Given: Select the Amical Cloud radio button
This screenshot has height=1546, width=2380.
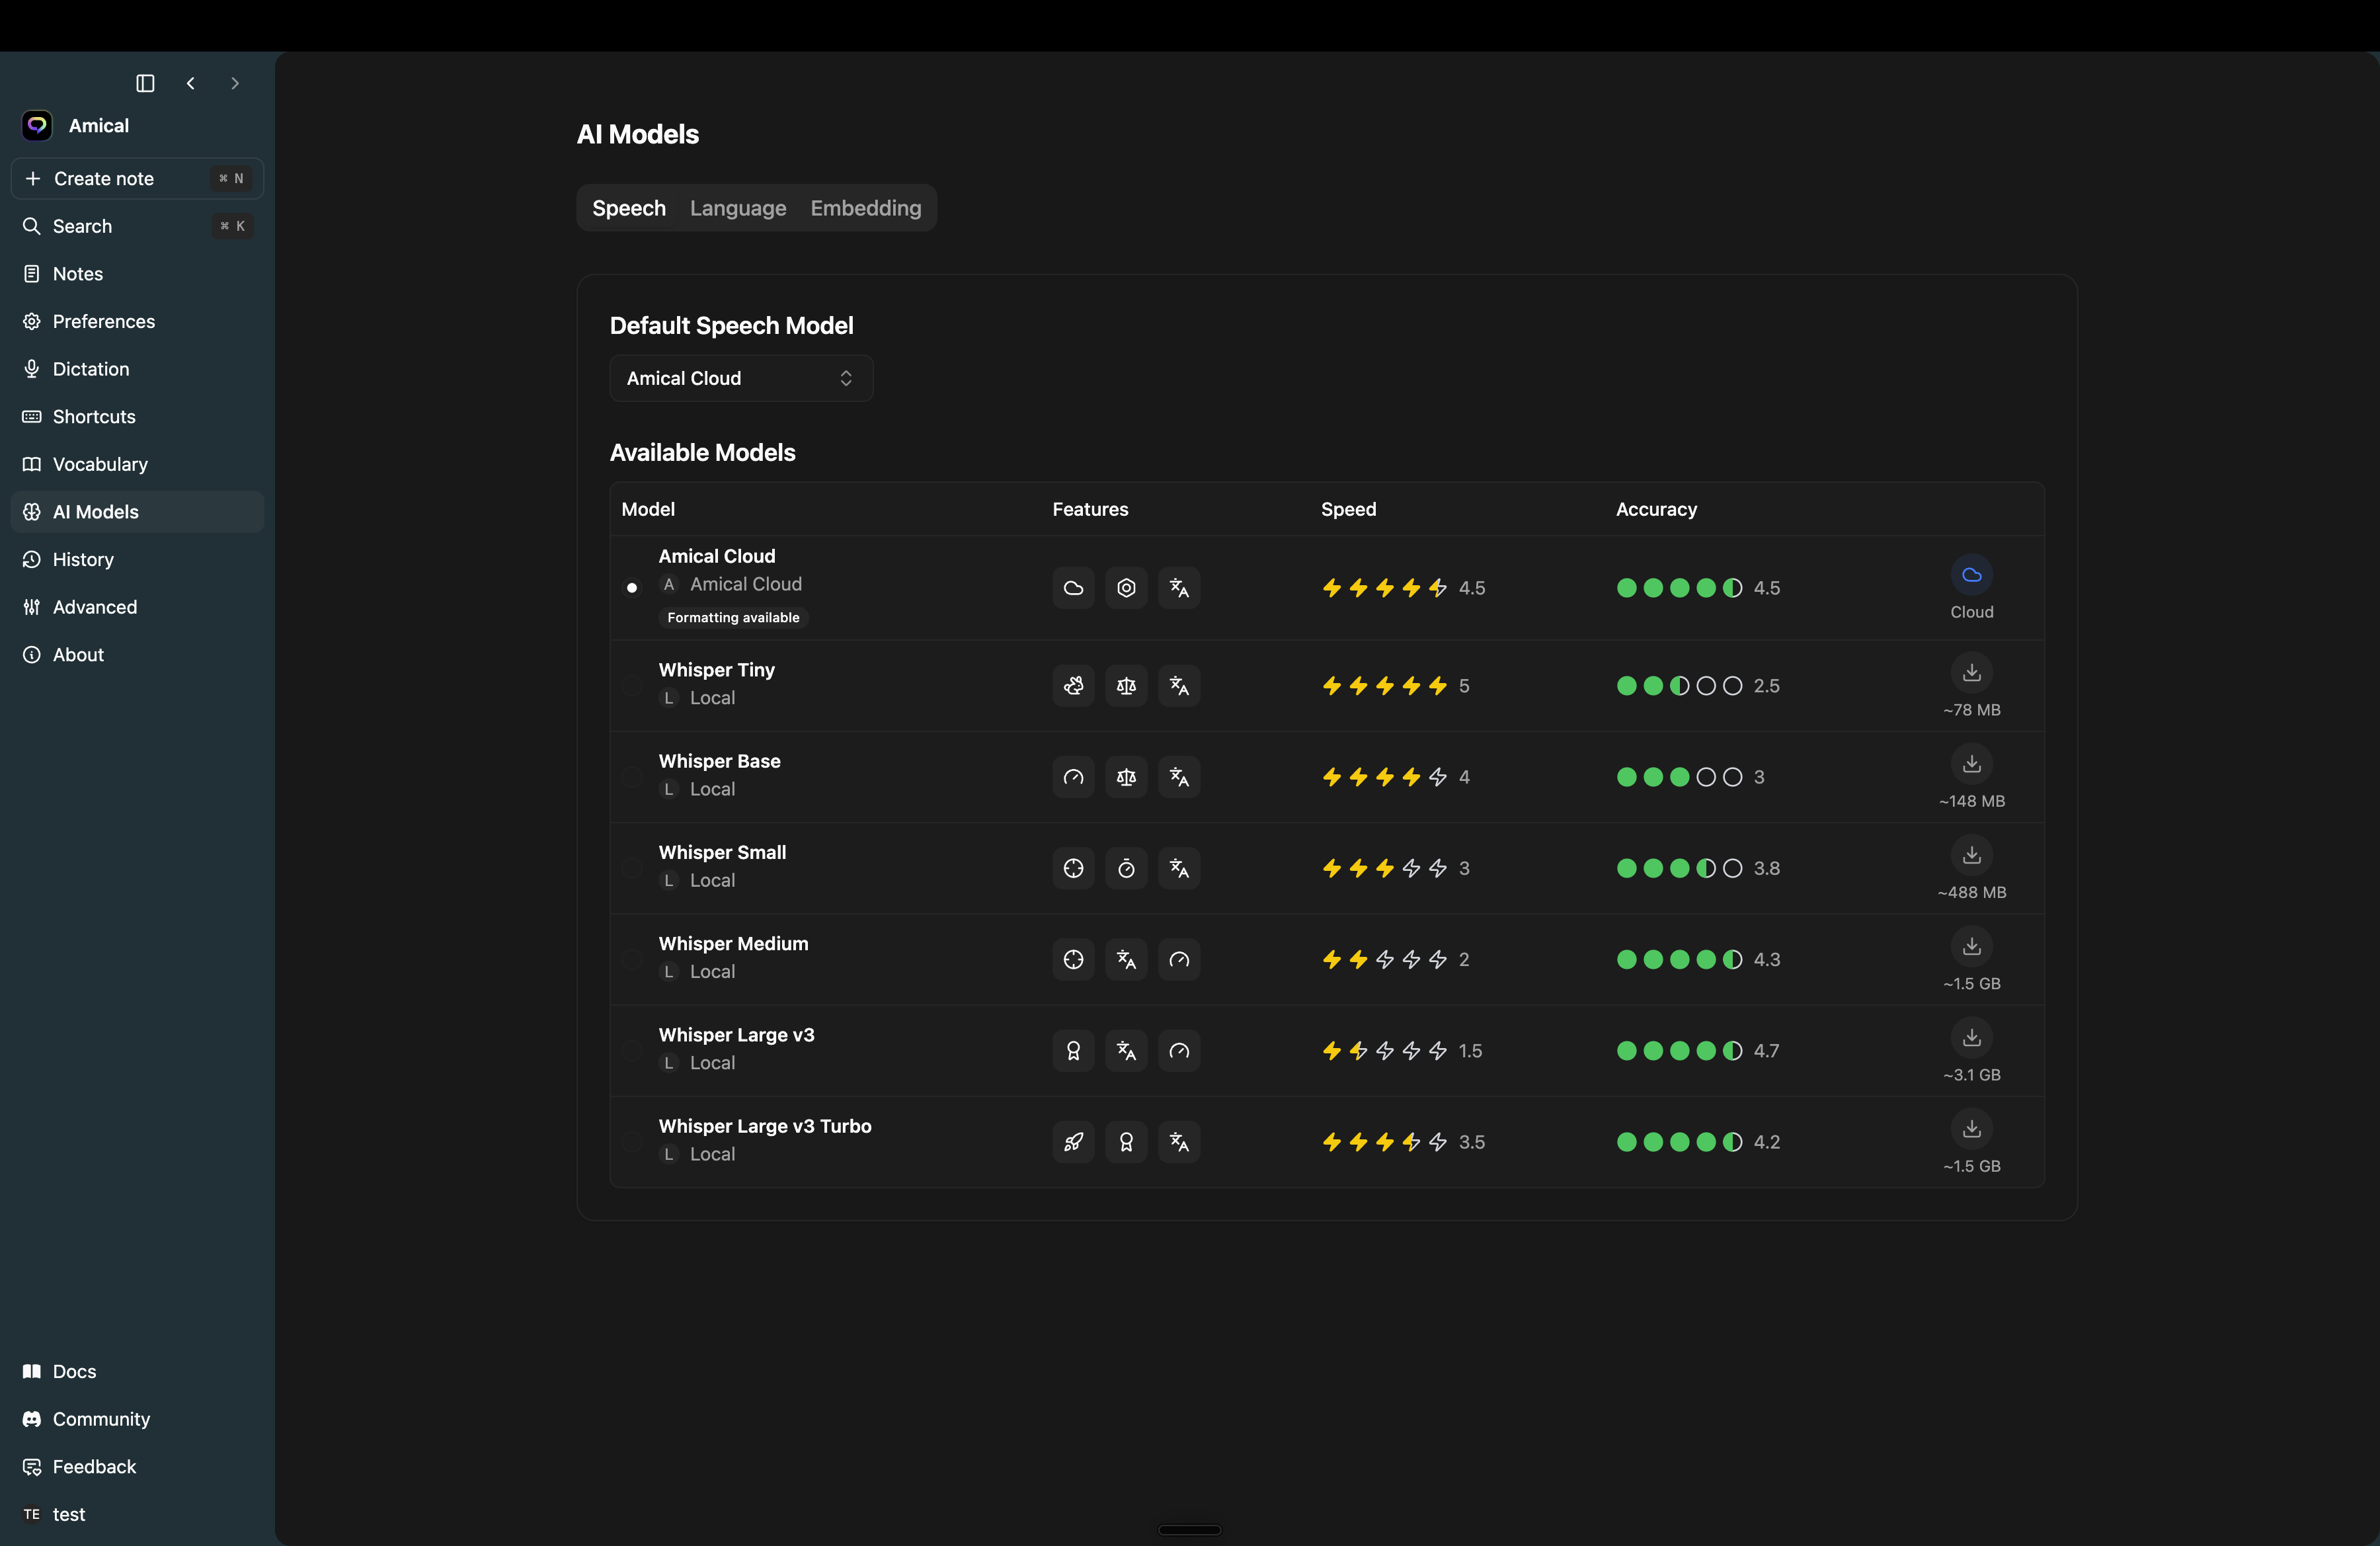Looking at the screenshot, I should [632, 588].
